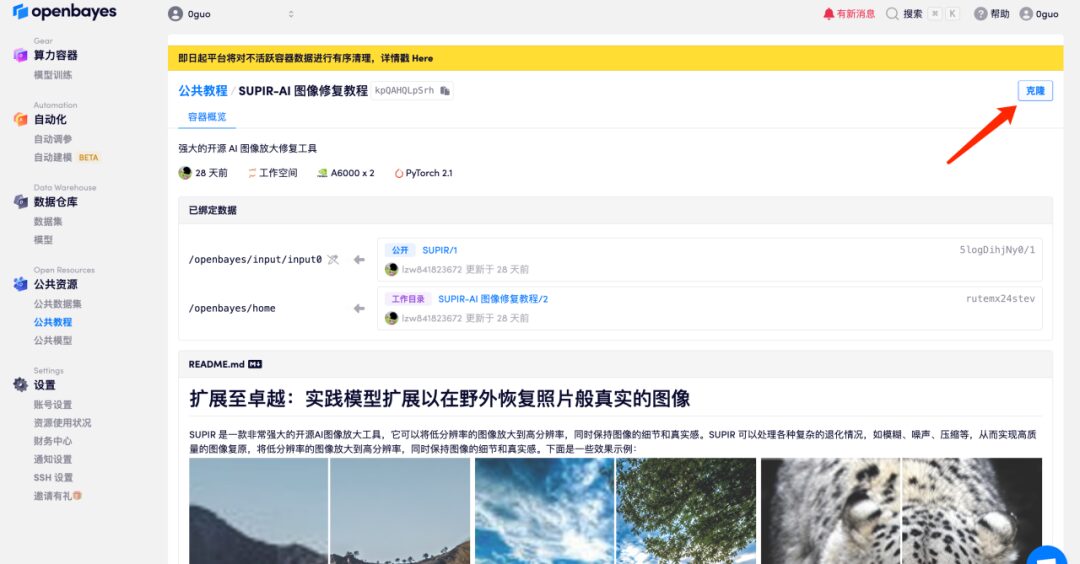Click the help question mark icon
1080x564 pixels.
[x=980, y=14]
